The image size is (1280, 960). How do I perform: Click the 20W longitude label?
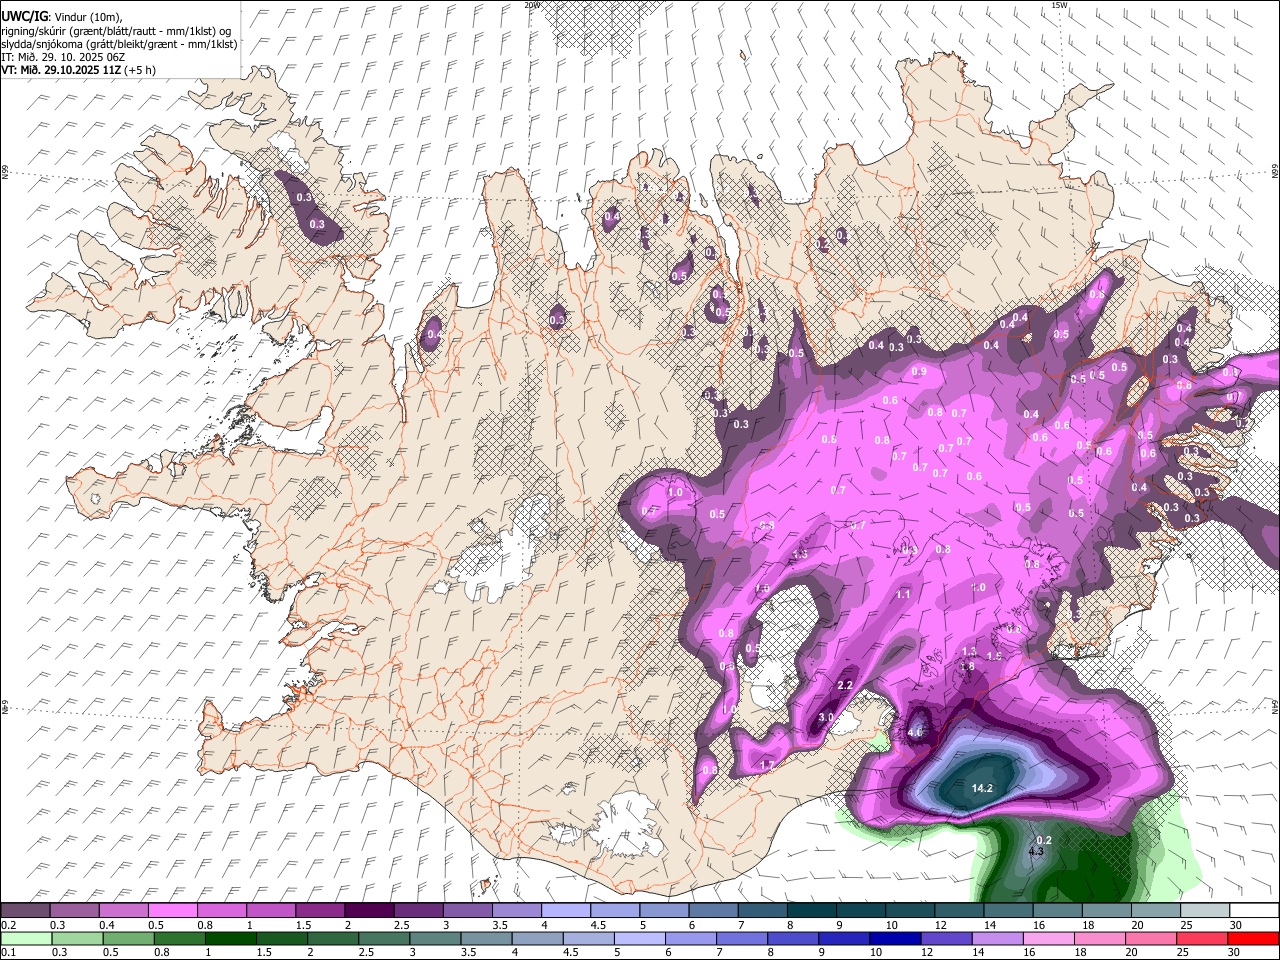click(532, 5)
